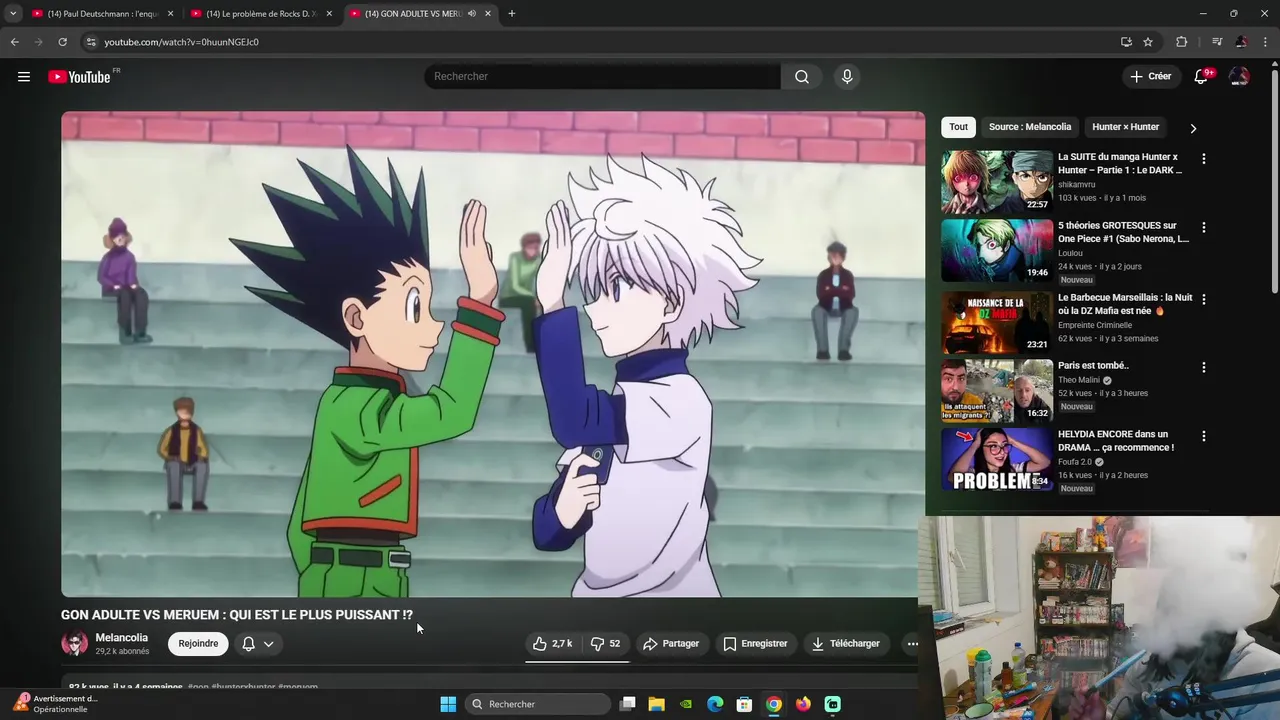Open Melancolia channel avatar
This screenshot has height=720, width=1280.
[75, 644]
